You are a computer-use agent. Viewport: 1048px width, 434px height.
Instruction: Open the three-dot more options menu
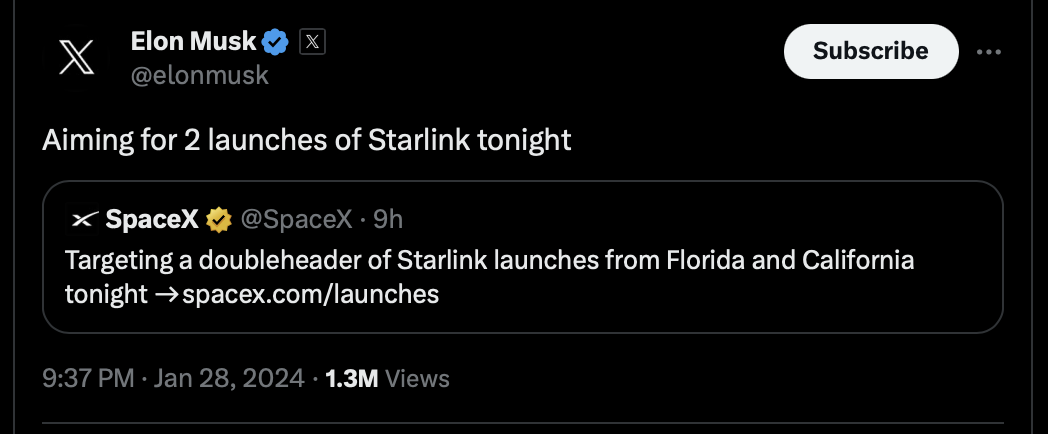(989, 51)
